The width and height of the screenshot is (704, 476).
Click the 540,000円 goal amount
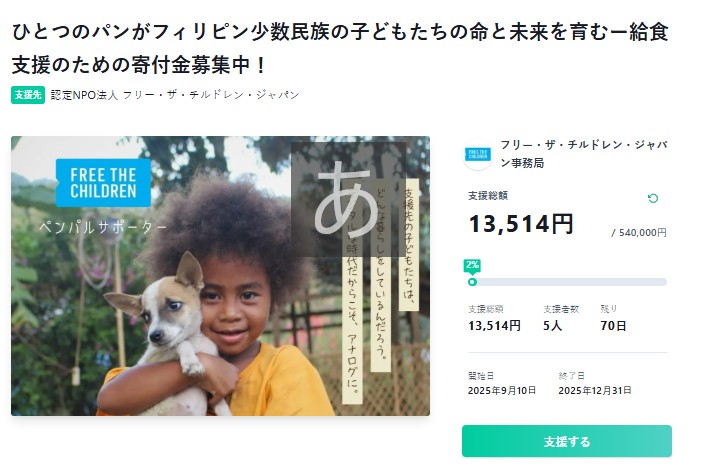point(638,232)
